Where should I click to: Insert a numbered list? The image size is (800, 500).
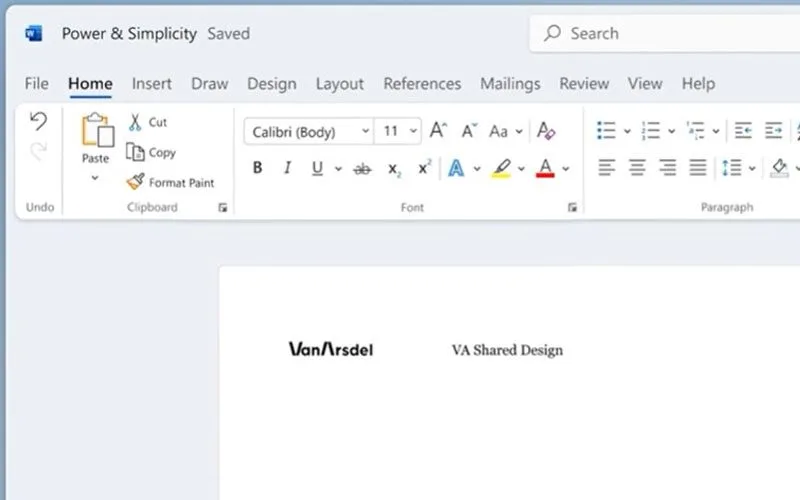[651, 131]
